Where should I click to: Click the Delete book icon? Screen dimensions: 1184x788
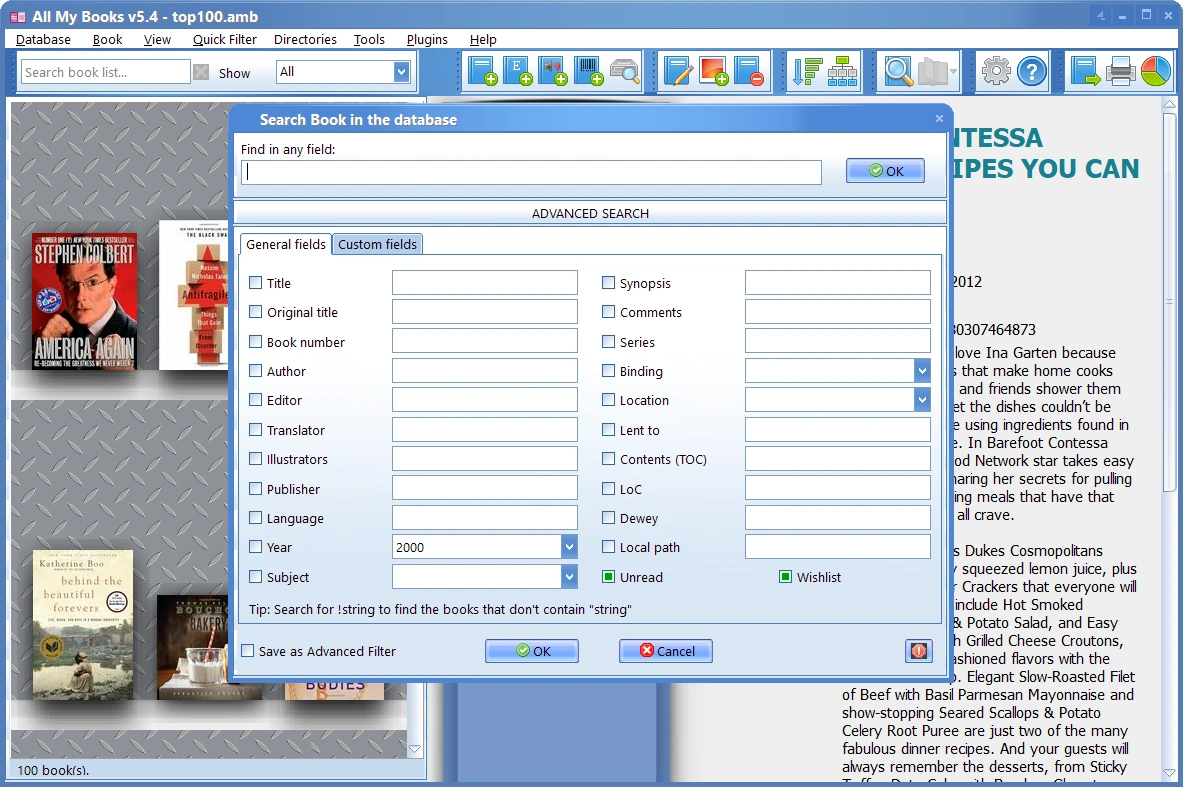(749, 72)
